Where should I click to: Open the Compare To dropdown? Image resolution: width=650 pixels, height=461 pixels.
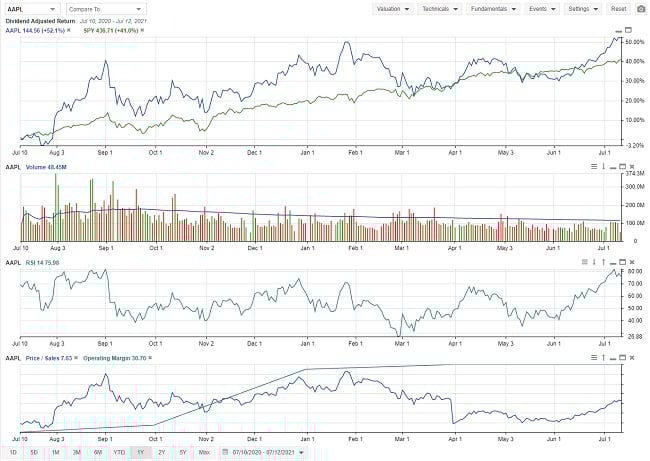[106, 9]
